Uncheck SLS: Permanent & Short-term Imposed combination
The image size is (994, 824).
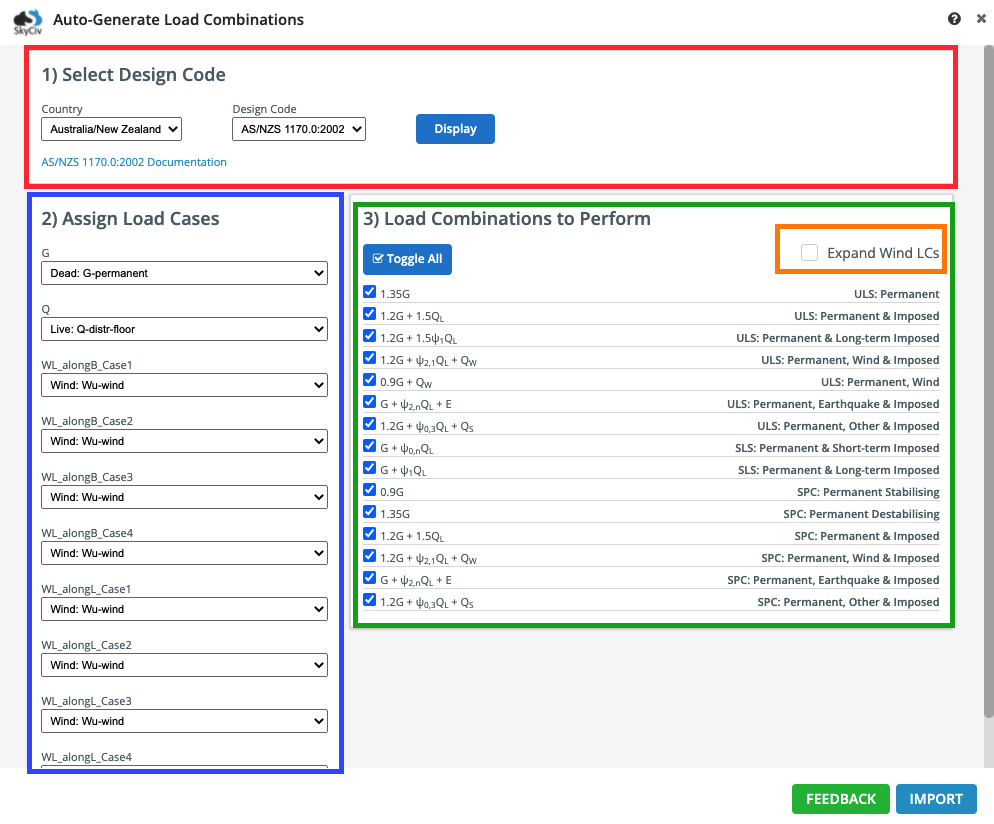(x=370, y=446)
